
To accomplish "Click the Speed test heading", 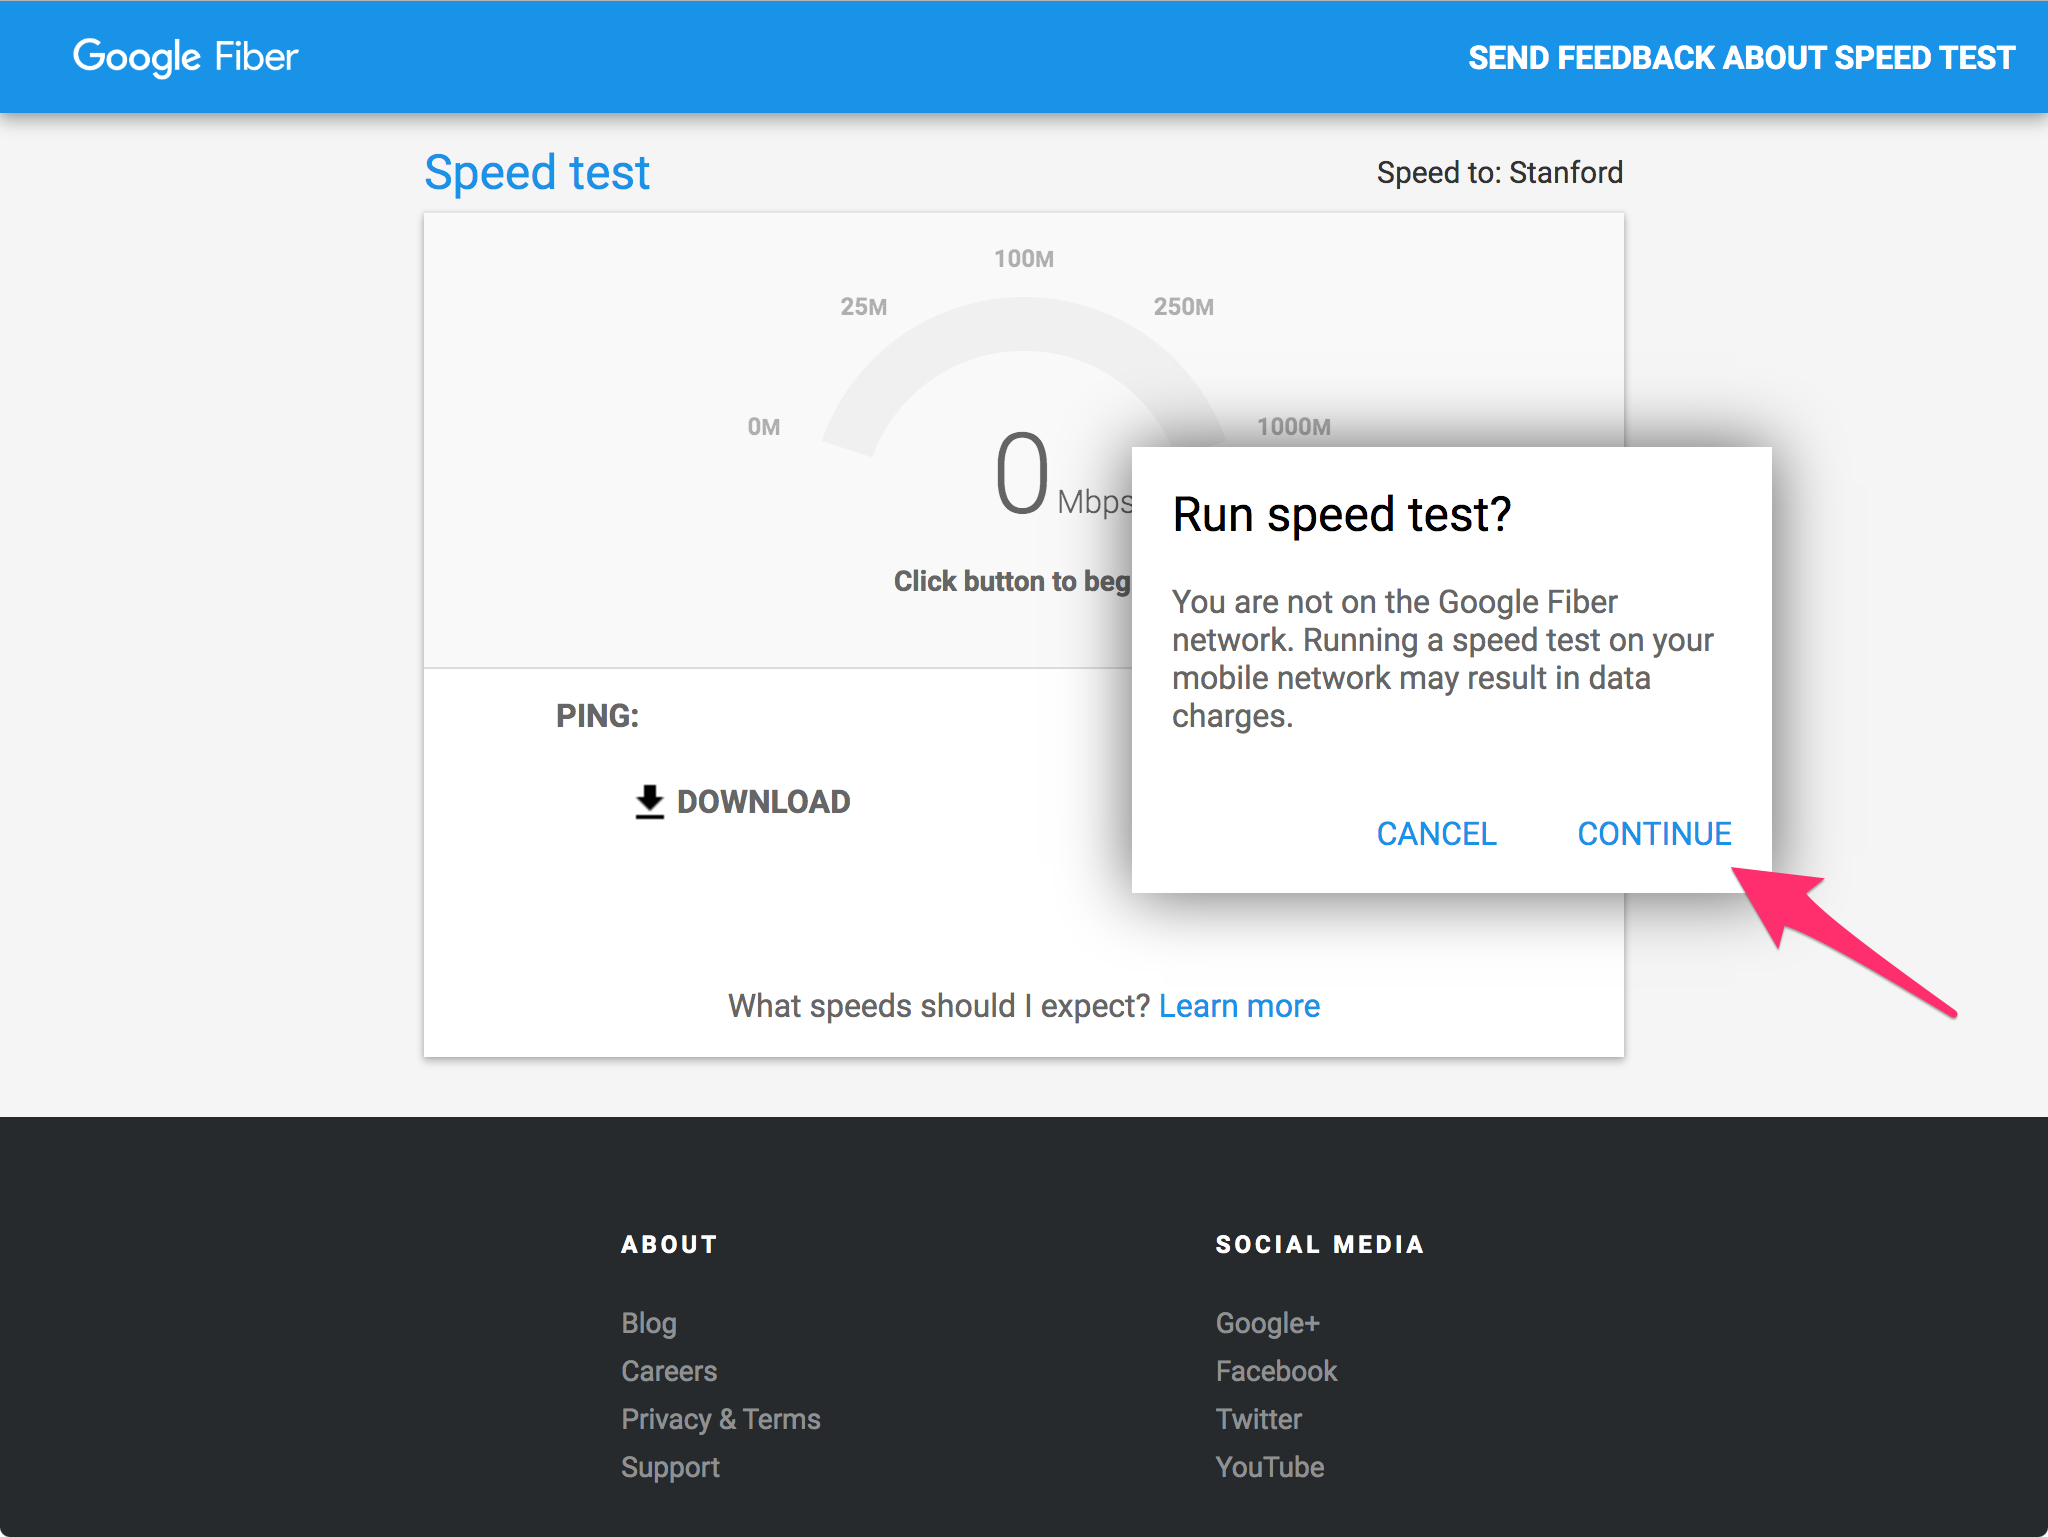I will [x=537, y=173].
